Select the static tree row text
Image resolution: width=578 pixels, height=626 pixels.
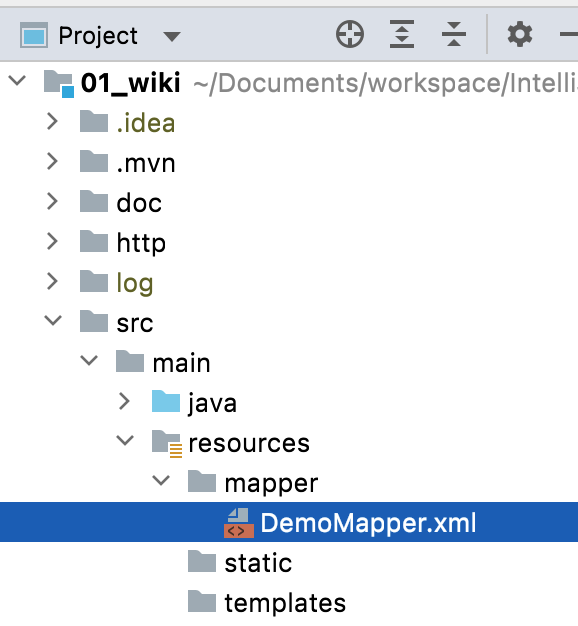(258, 563)
